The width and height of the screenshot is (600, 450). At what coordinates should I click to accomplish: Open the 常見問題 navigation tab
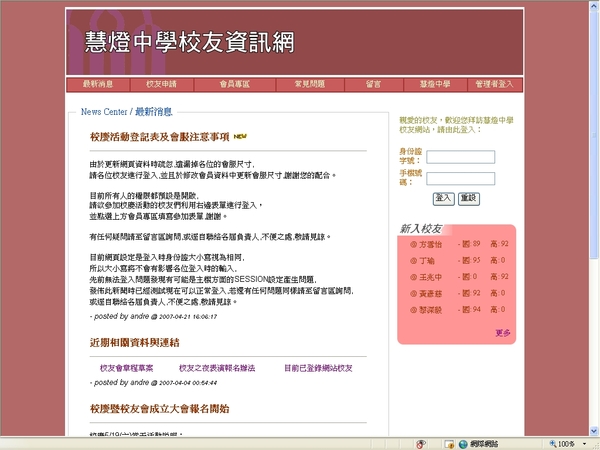(310, 85)
